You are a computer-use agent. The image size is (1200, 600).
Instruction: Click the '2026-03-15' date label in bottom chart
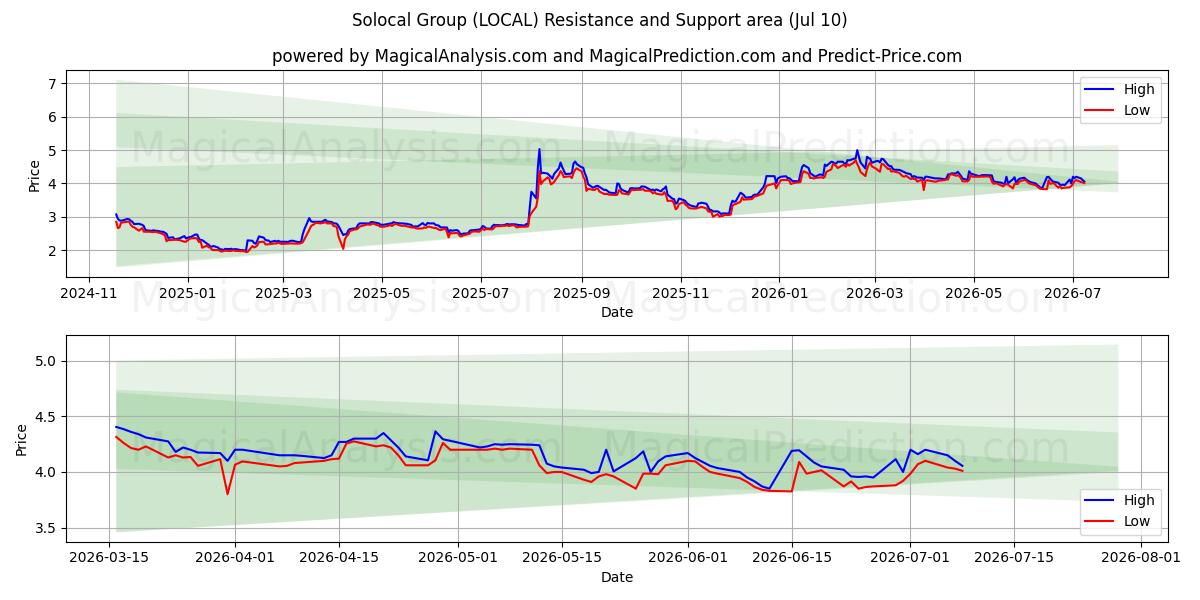[109, 559]
